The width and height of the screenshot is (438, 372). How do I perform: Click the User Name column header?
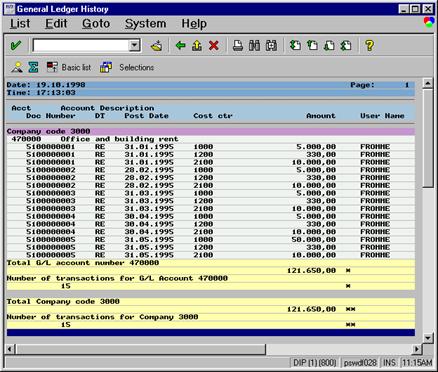pos(382,116)
